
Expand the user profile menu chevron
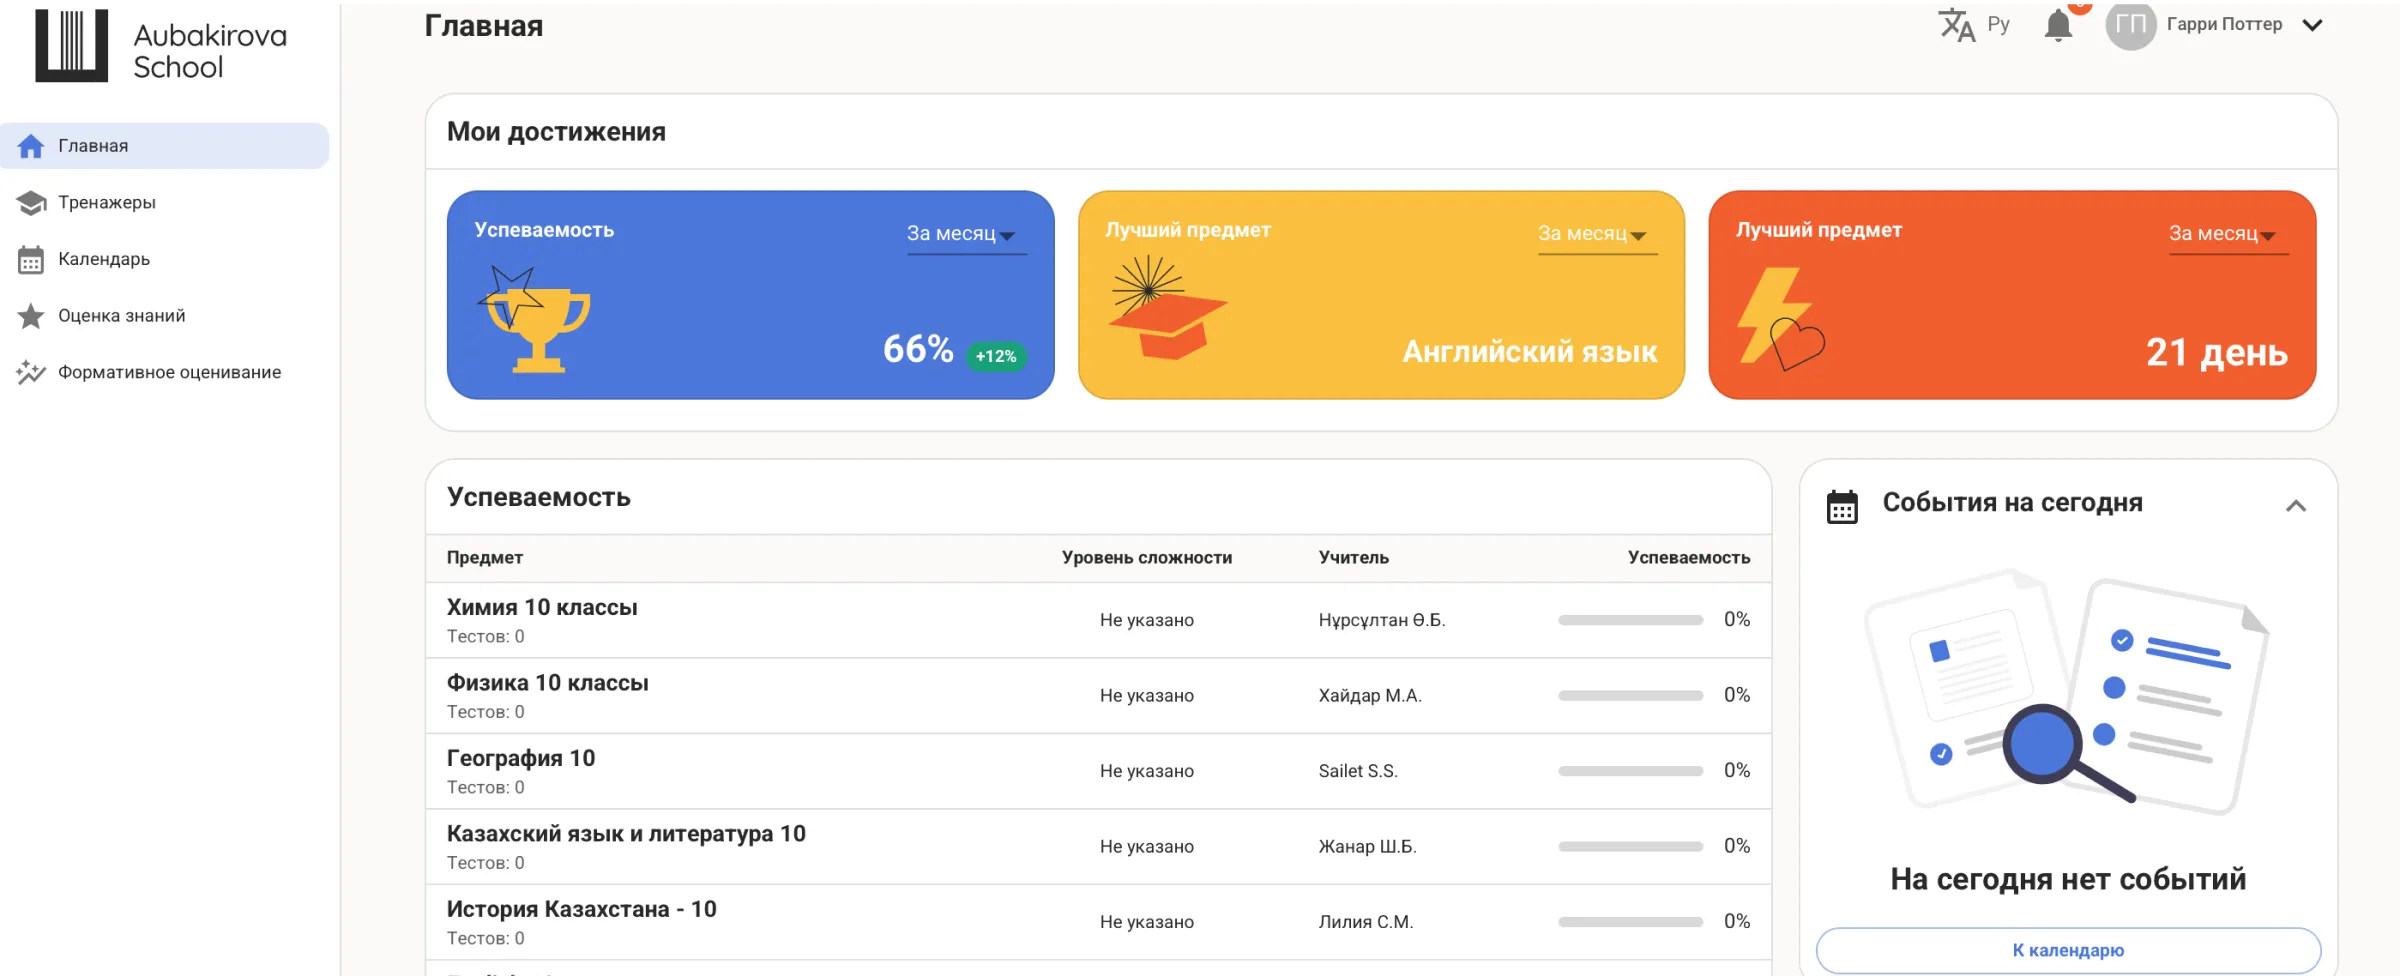tap(2313, 26)
